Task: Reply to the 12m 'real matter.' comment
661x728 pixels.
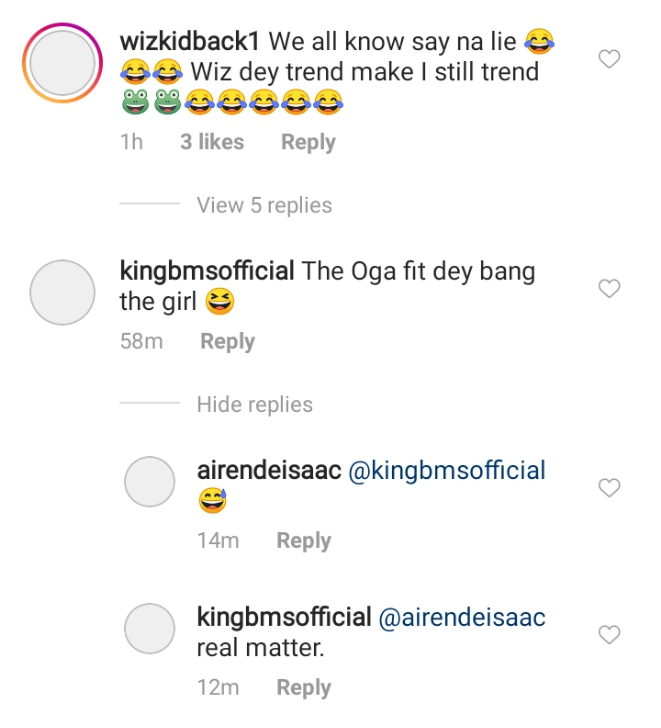Action: point(303,687)
